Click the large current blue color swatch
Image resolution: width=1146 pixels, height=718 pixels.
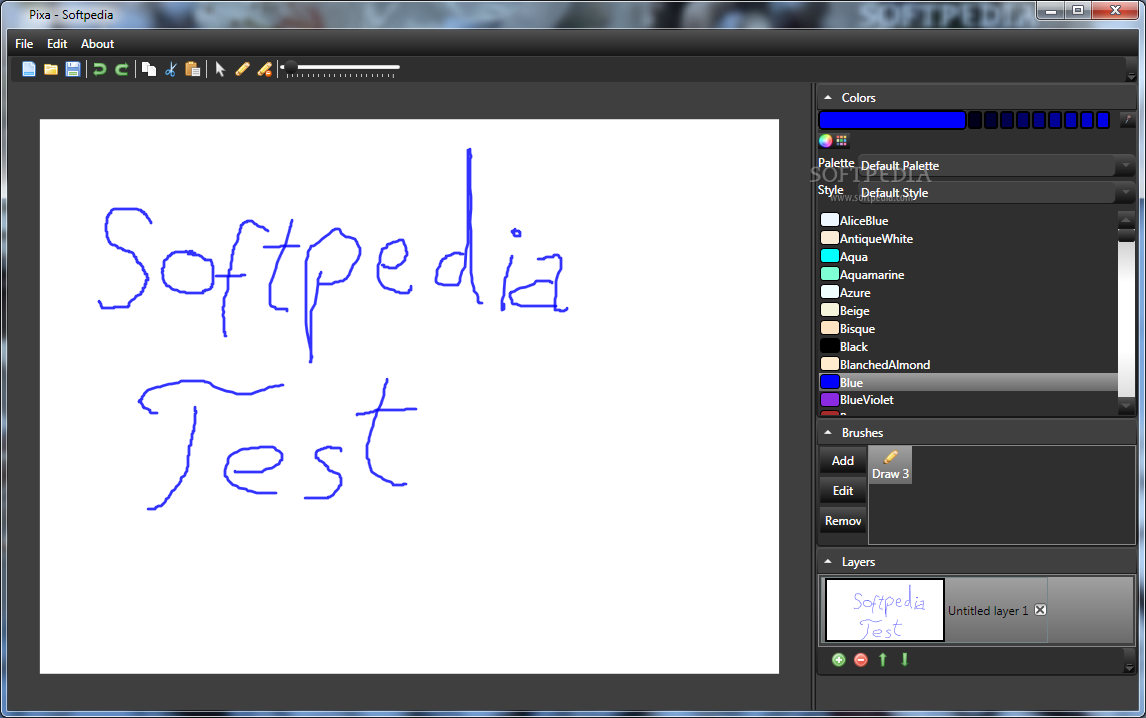point(892,120)
